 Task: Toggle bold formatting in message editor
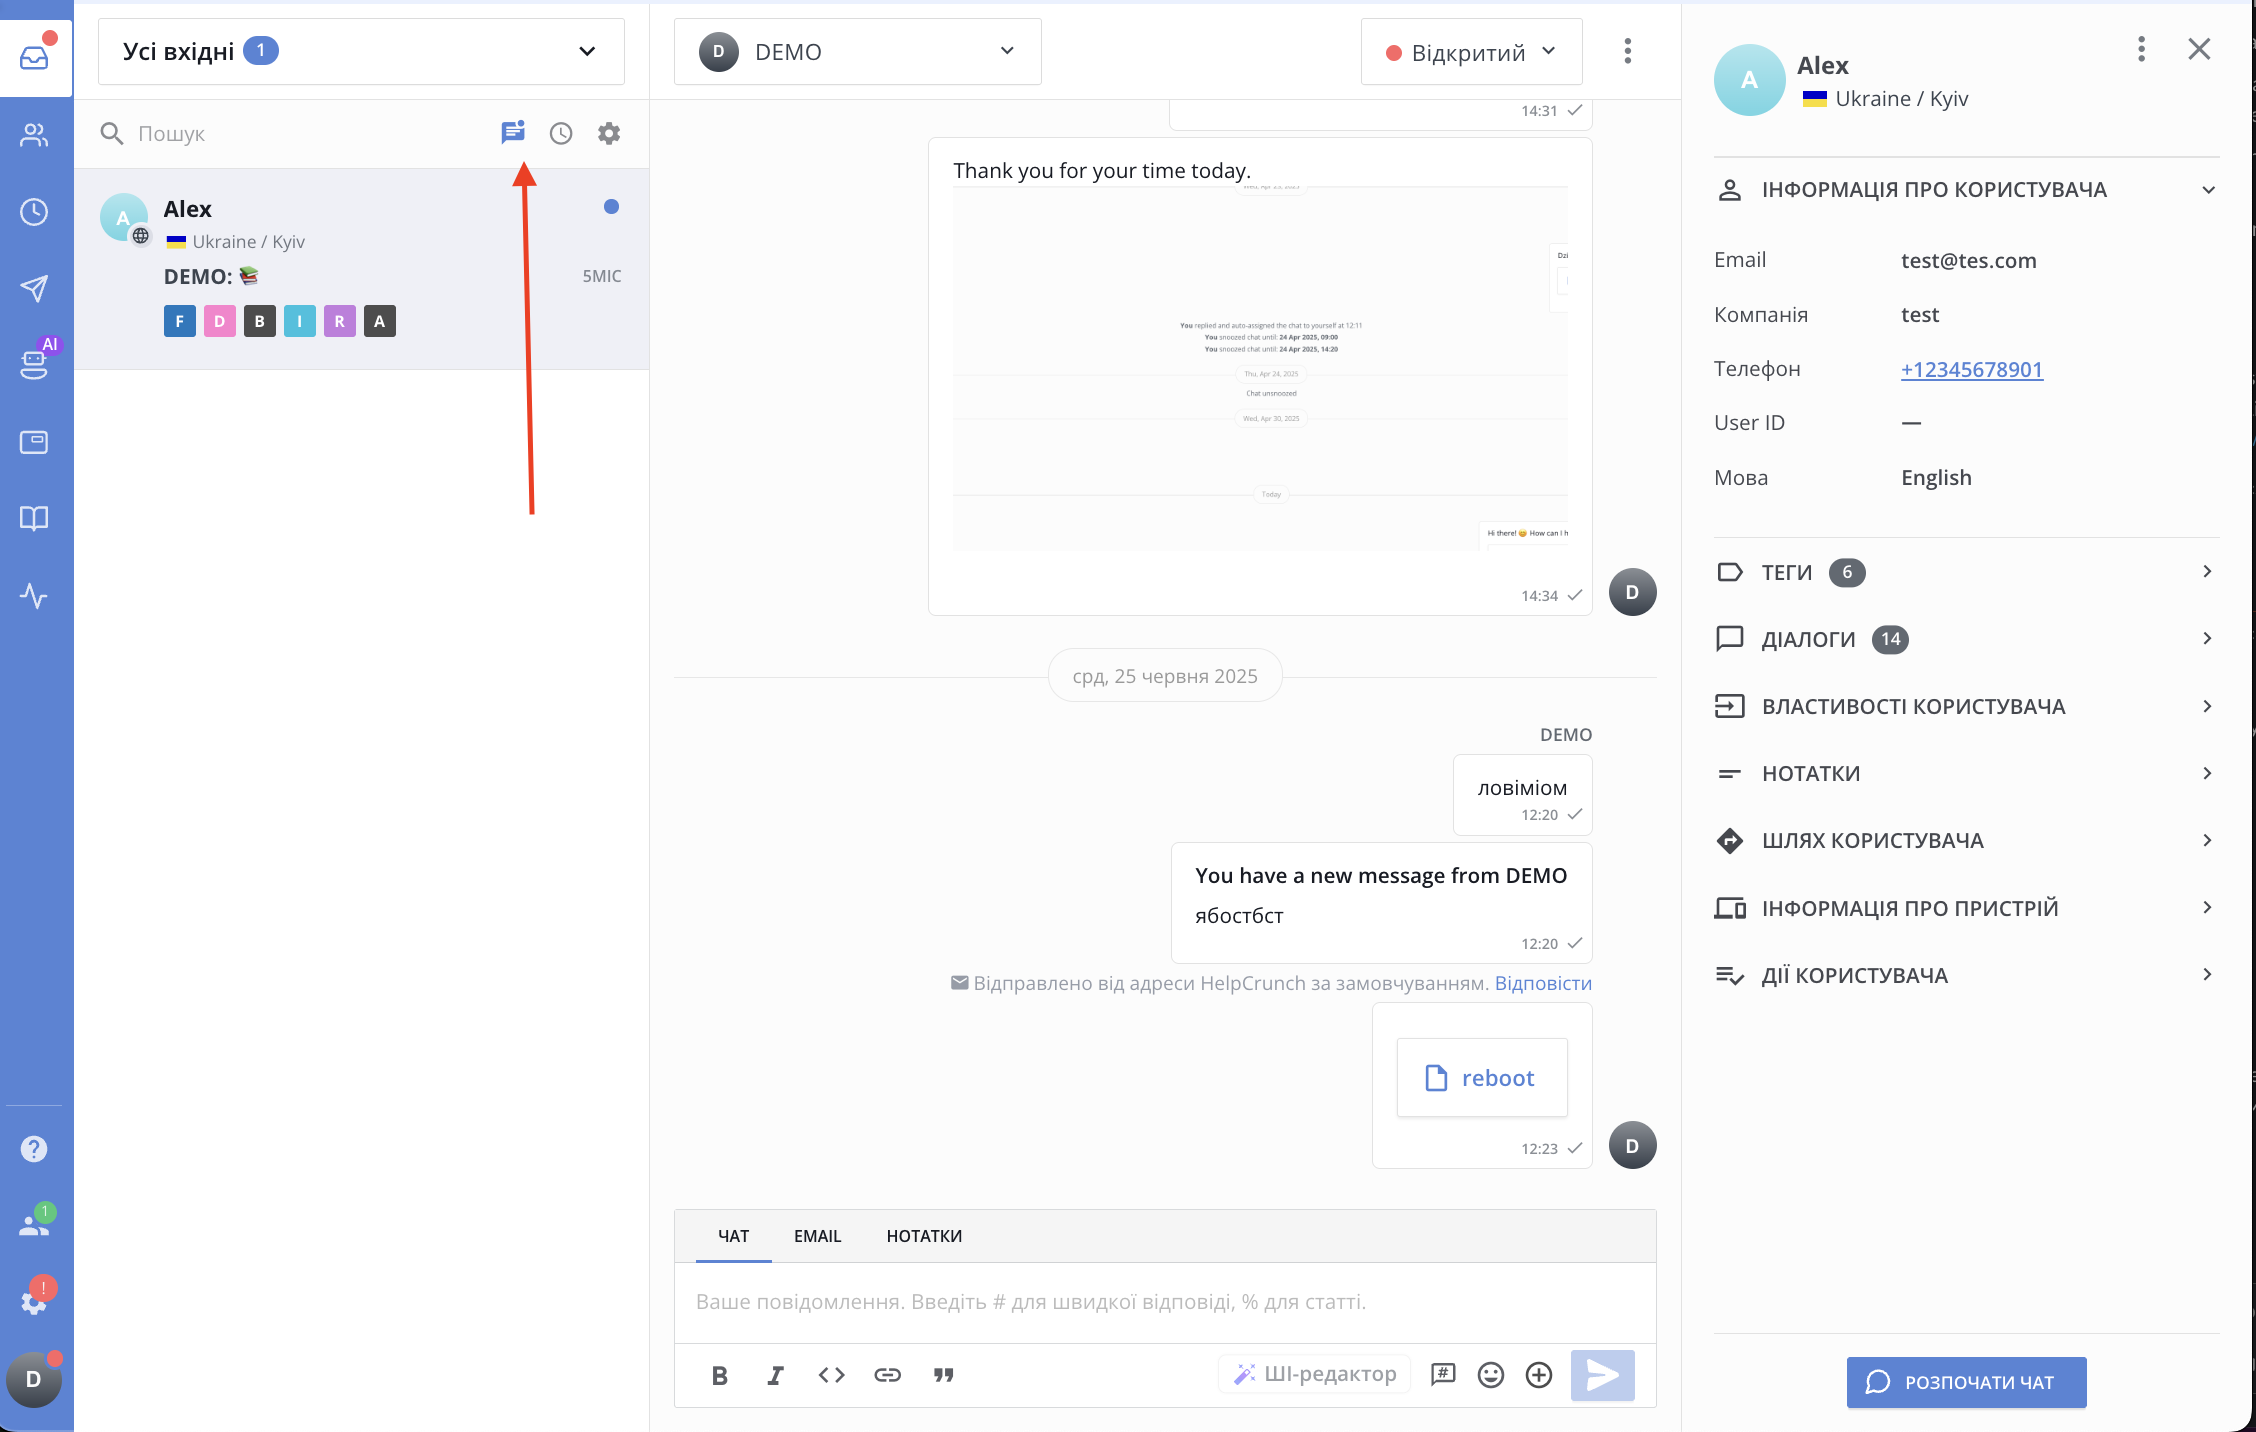pyautogui.click(x=719, y=1375)
